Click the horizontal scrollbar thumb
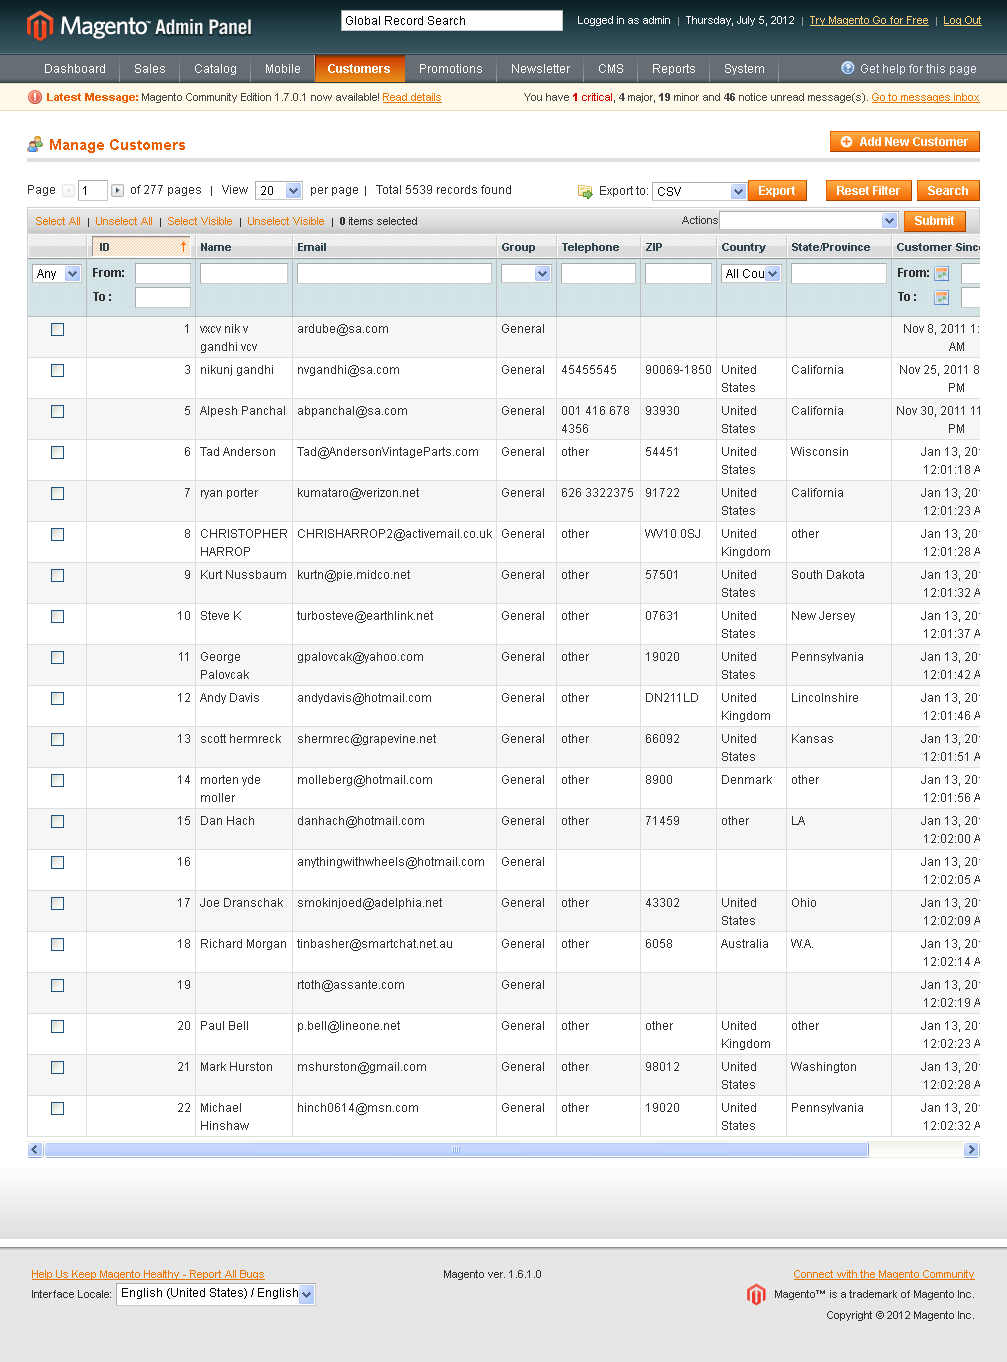 pyautogui.click(x=456, y=1150)
